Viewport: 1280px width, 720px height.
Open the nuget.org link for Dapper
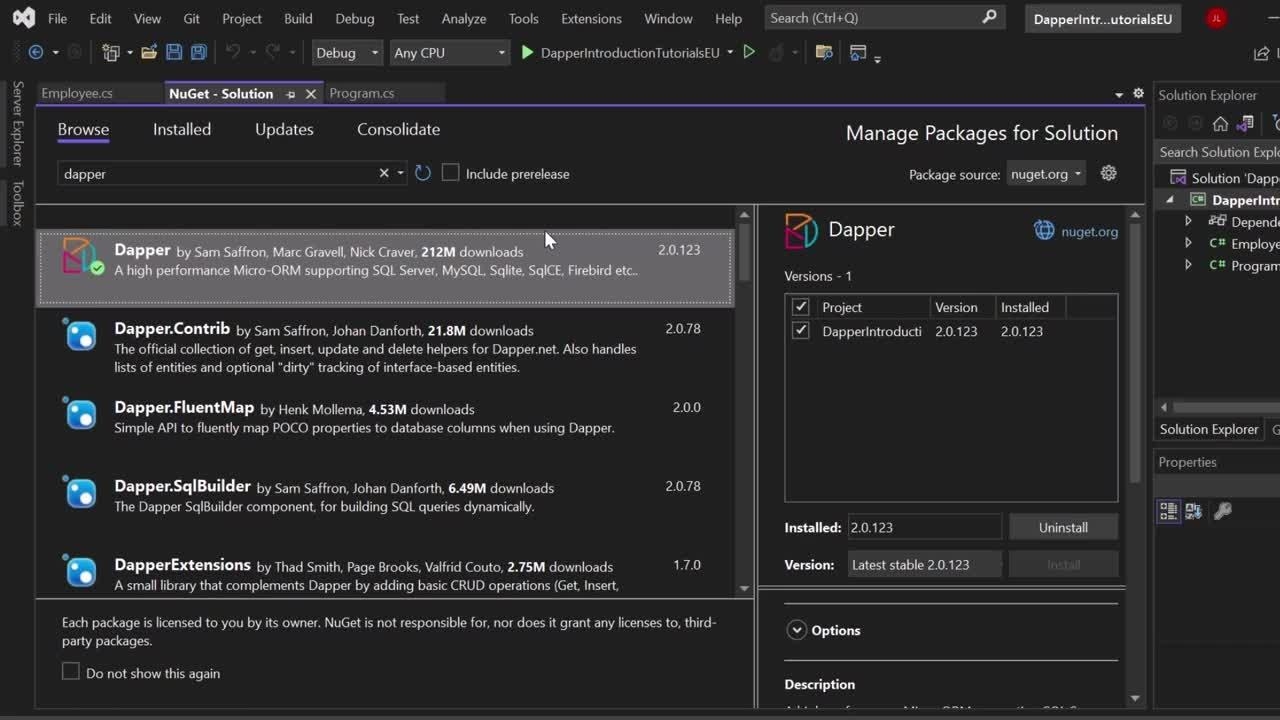click(x=1089, y=231)
